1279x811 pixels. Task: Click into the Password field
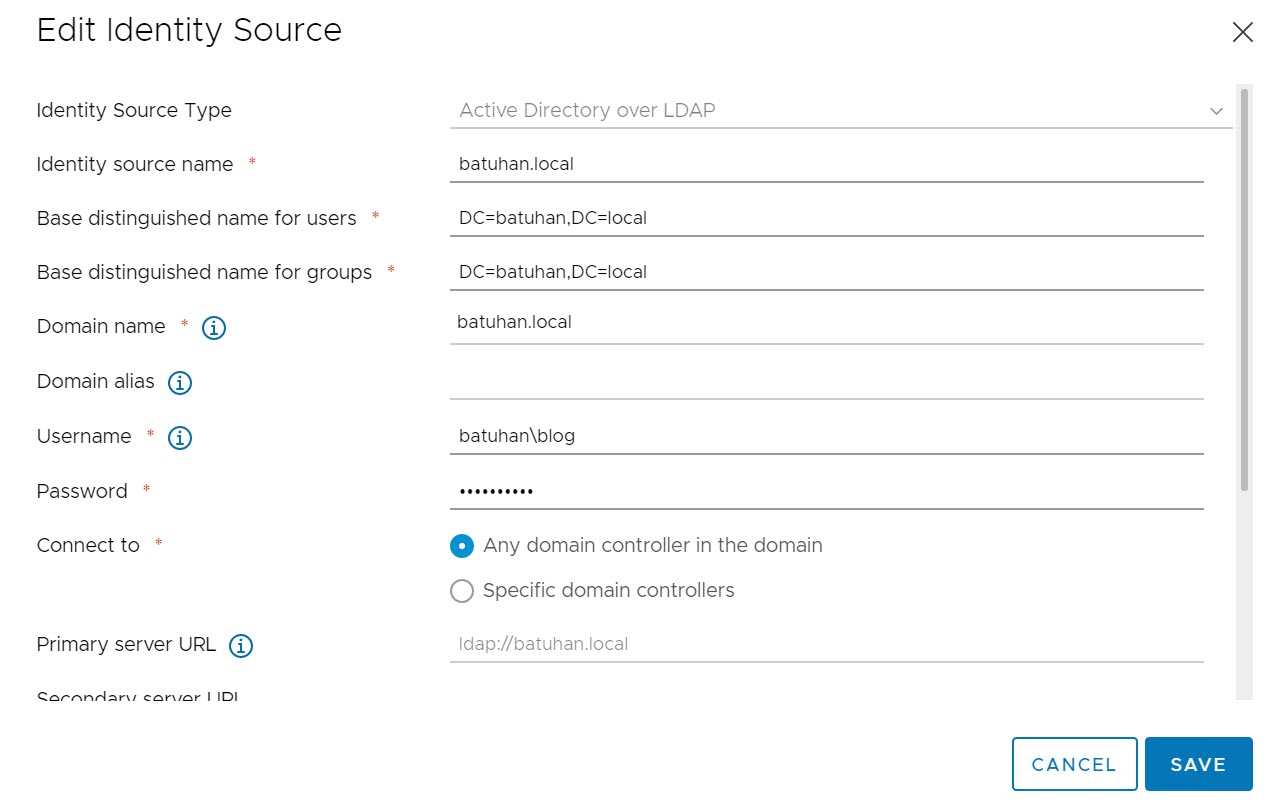pyautogui.click(x=826, y=491)
